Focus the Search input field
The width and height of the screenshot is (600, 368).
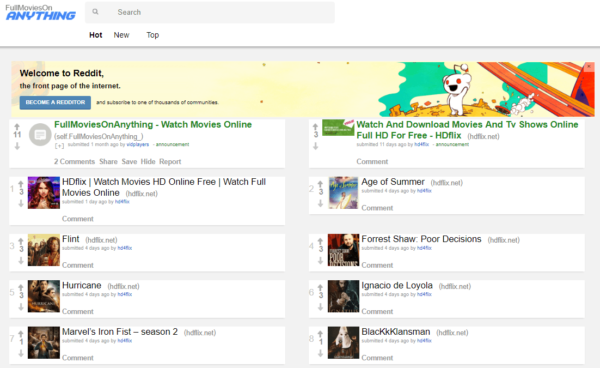pyautogui.click(x=210, y=12)
